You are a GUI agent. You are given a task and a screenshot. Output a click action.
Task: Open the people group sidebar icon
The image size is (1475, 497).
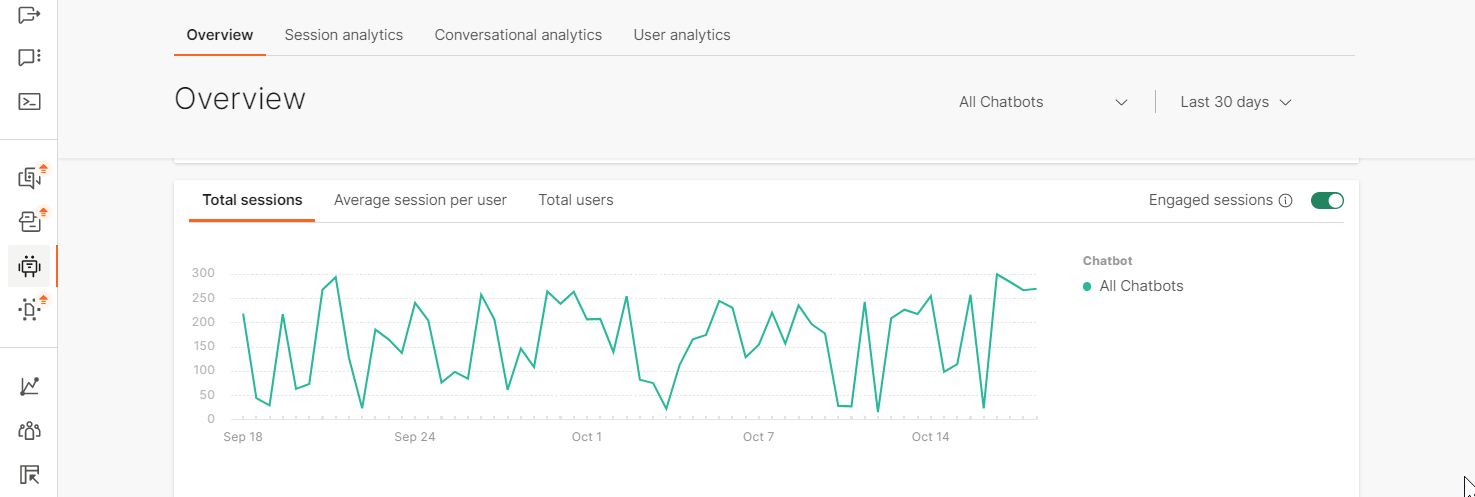29,430
